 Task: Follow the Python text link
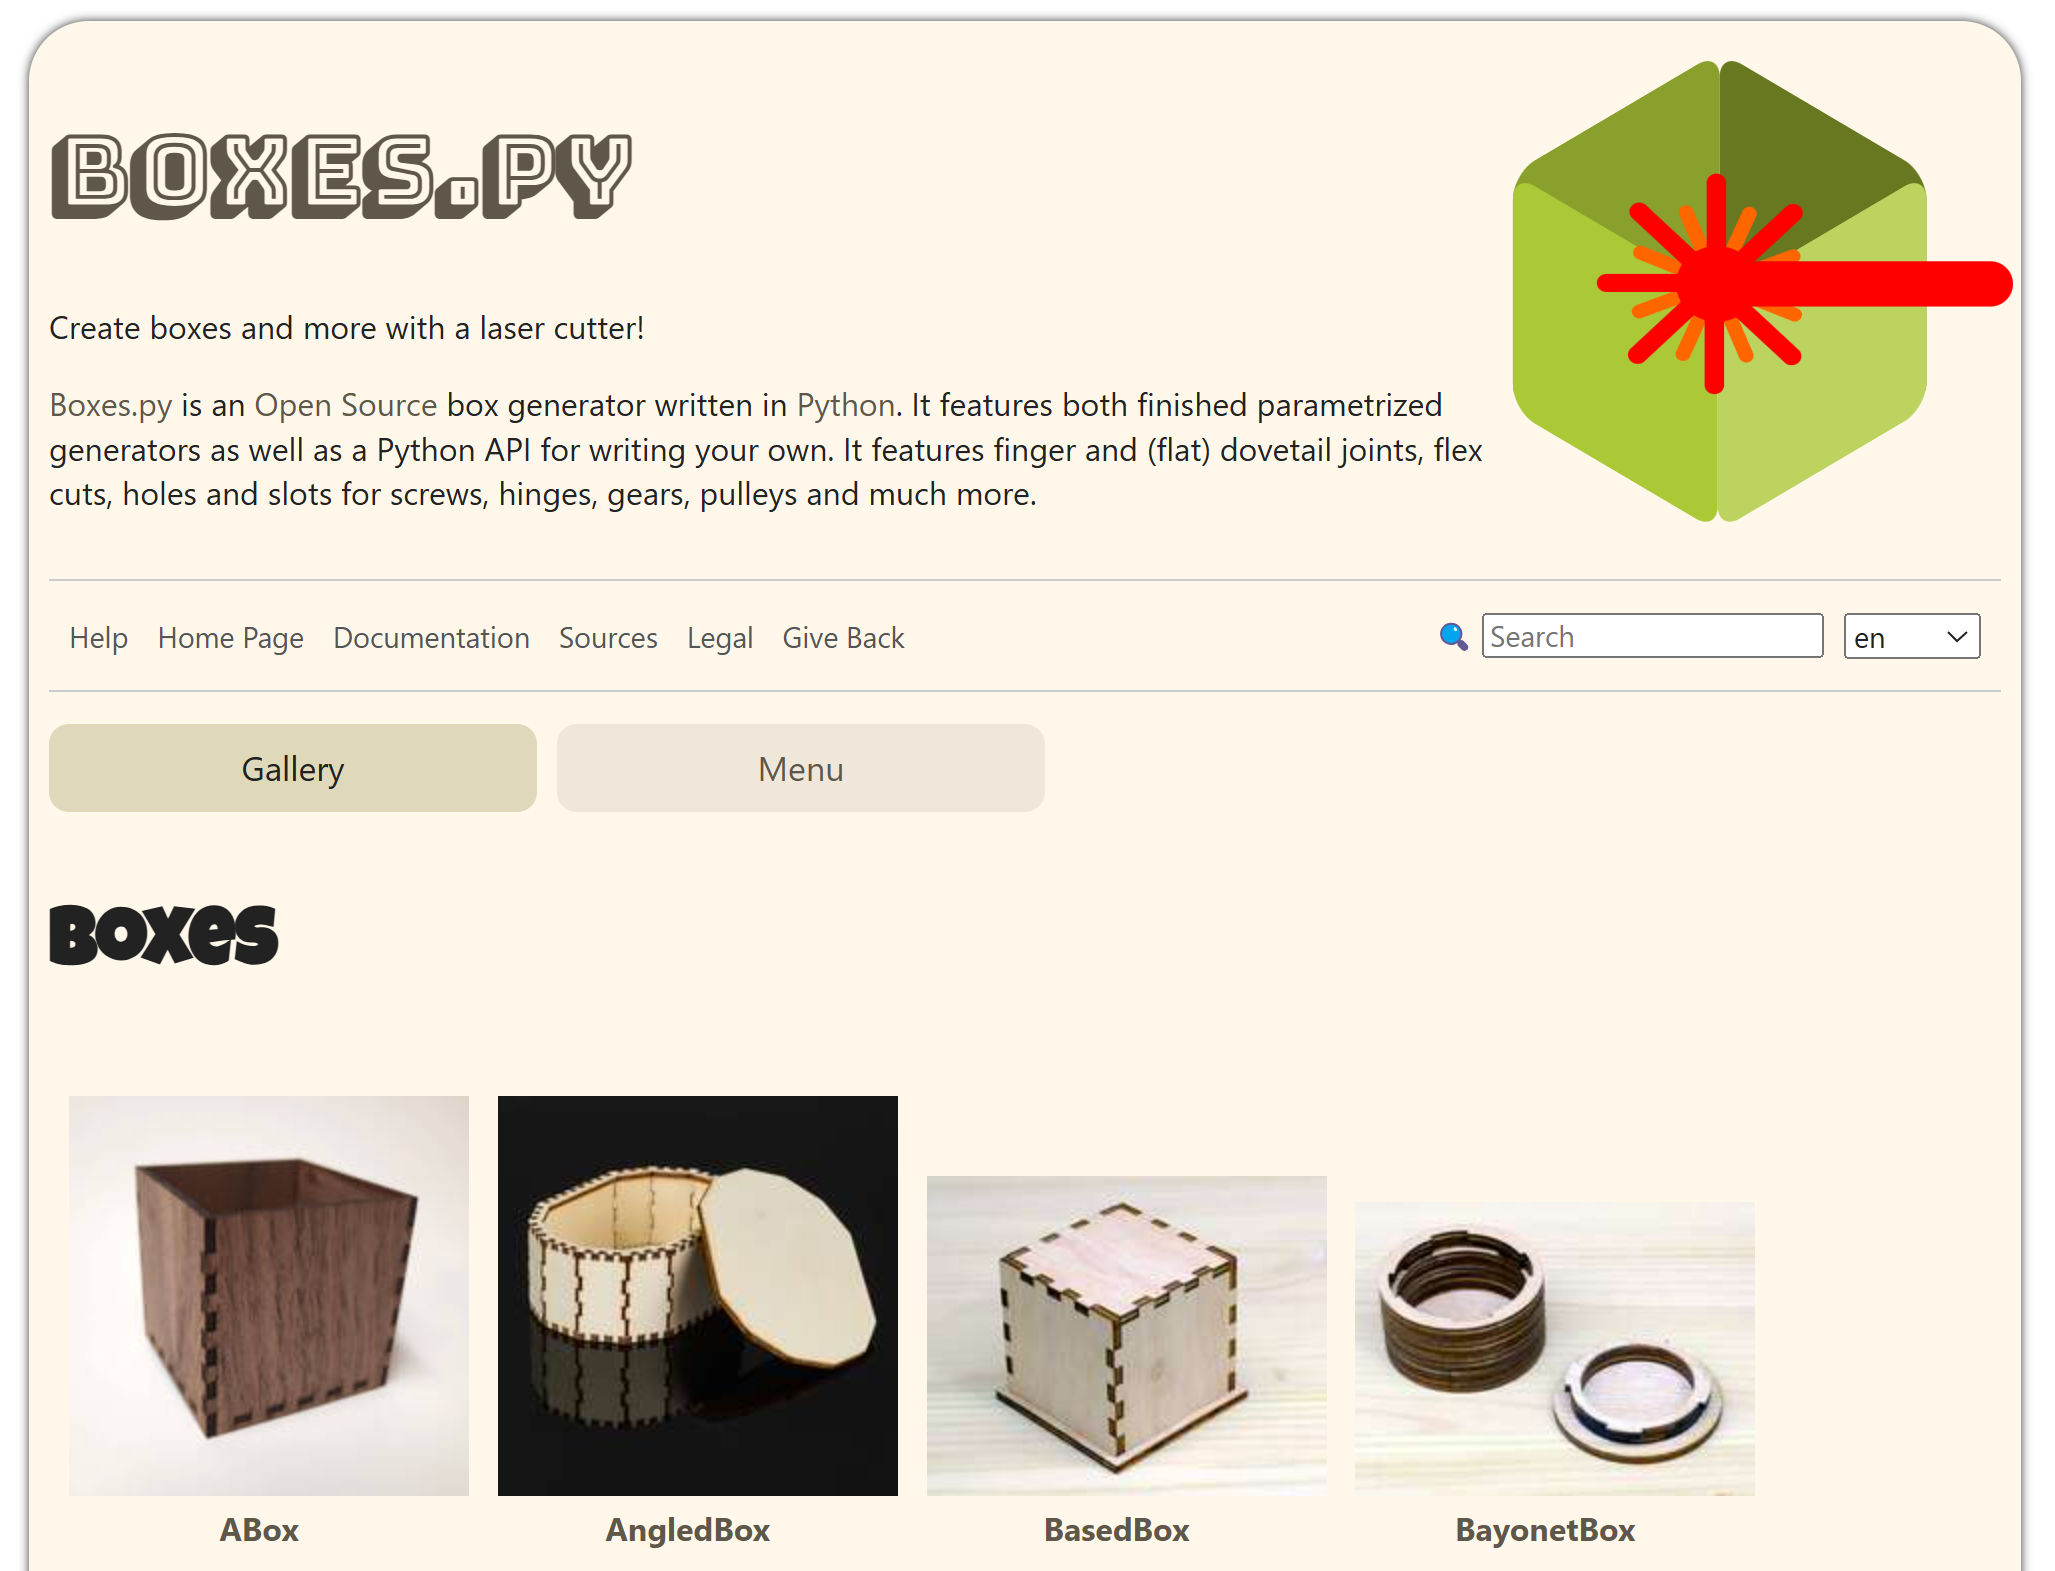pyautogui.click(x=846, y=405)
